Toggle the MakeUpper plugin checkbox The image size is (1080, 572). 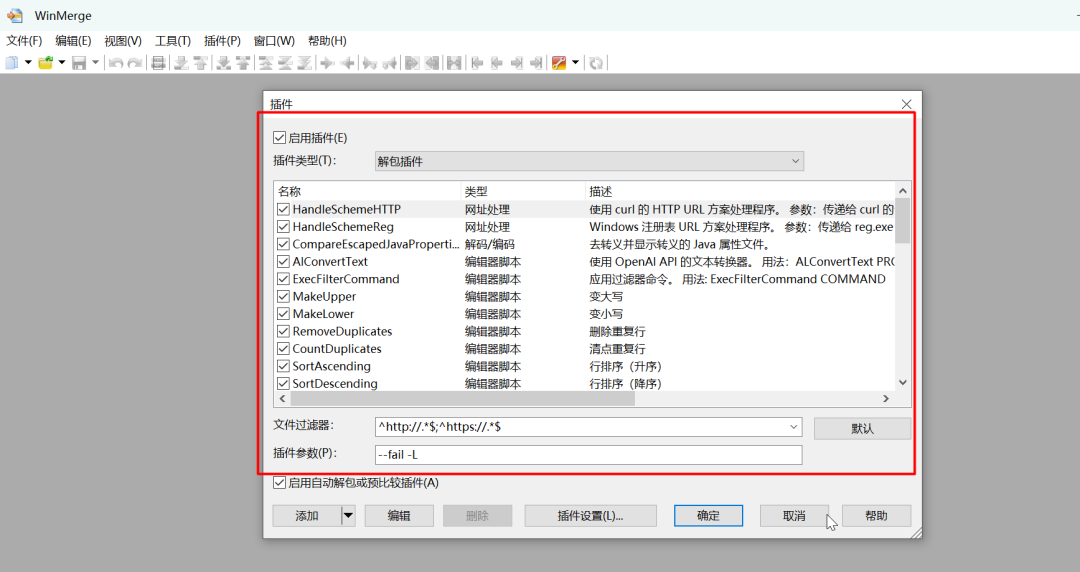click(x=283, y=296)
